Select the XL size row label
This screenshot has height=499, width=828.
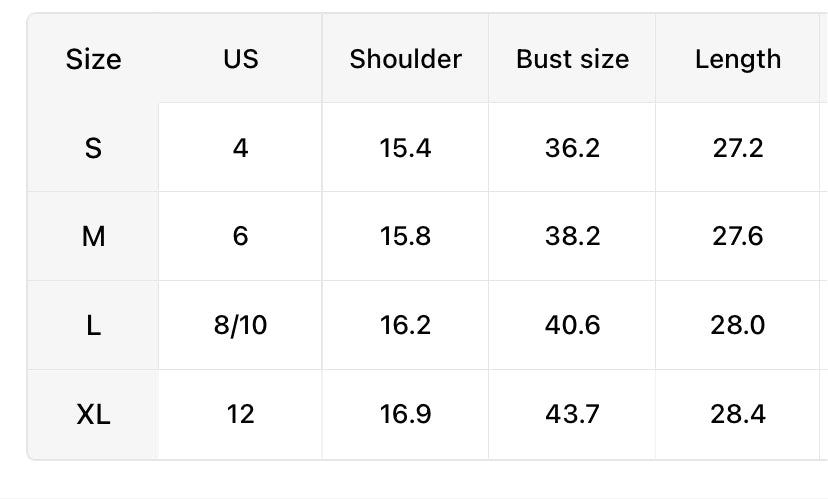(93, 414)
